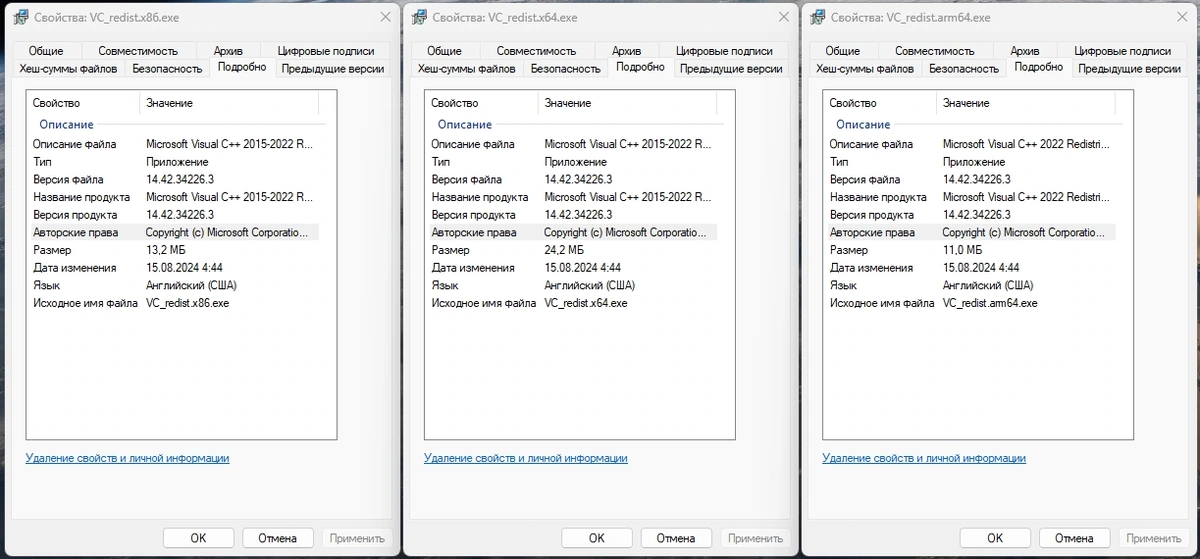
Task: Click the Значение column header in x64 window
Action: pyautogui.click(x=627, y=103)
